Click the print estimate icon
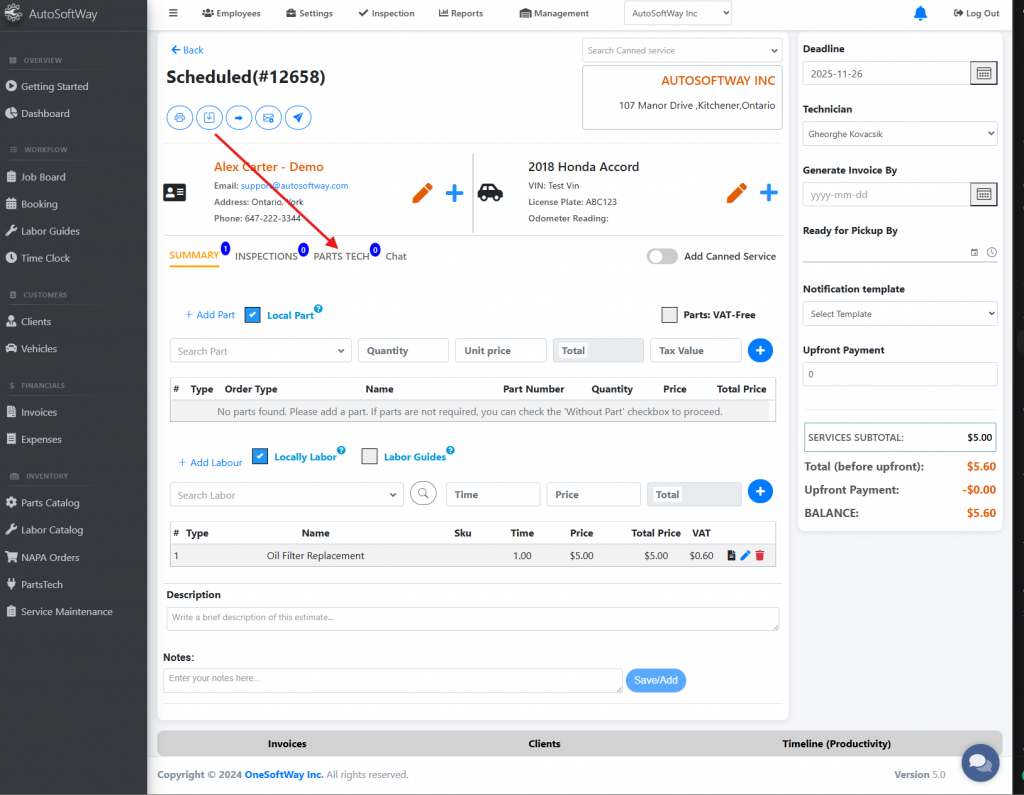 pos(180,118)
